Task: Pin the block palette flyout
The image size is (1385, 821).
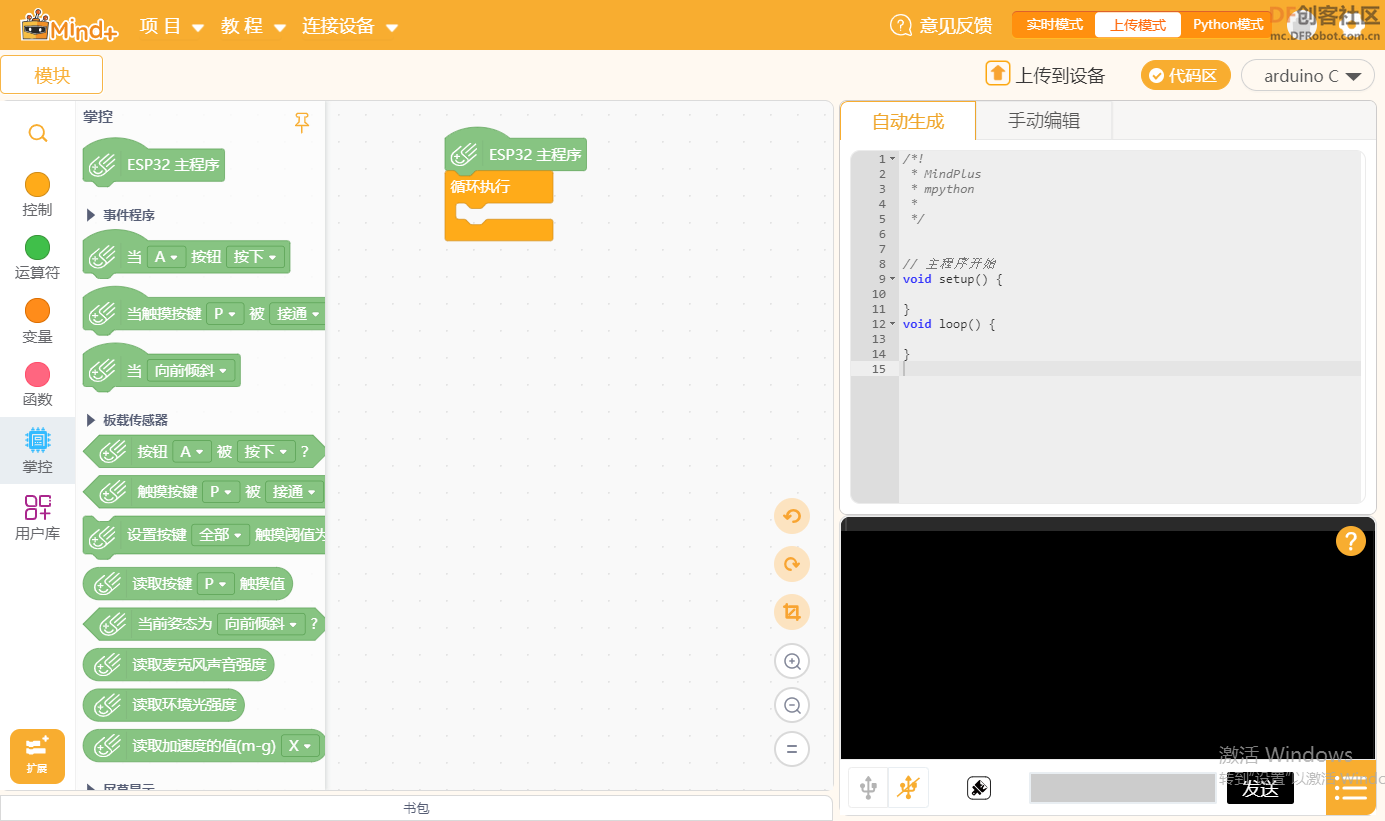Action: click(x=302, y=122)
